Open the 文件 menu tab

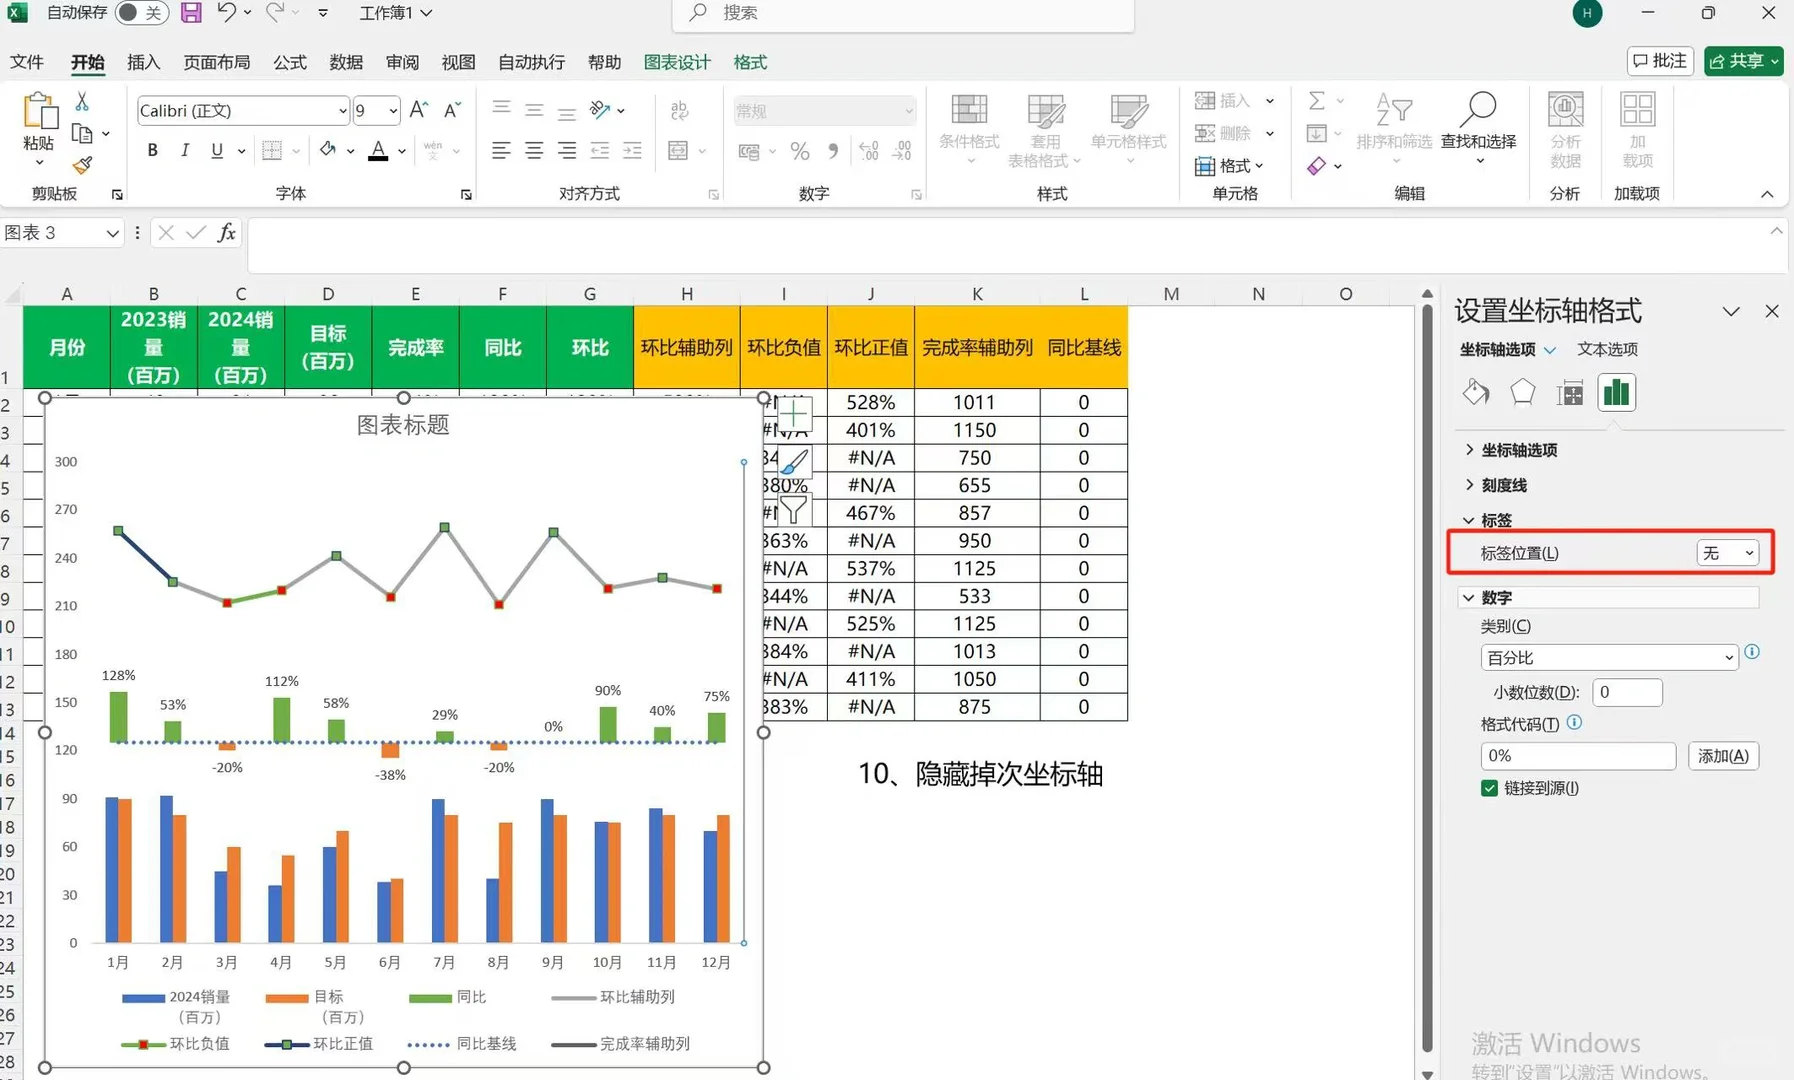tap(27, 62)
